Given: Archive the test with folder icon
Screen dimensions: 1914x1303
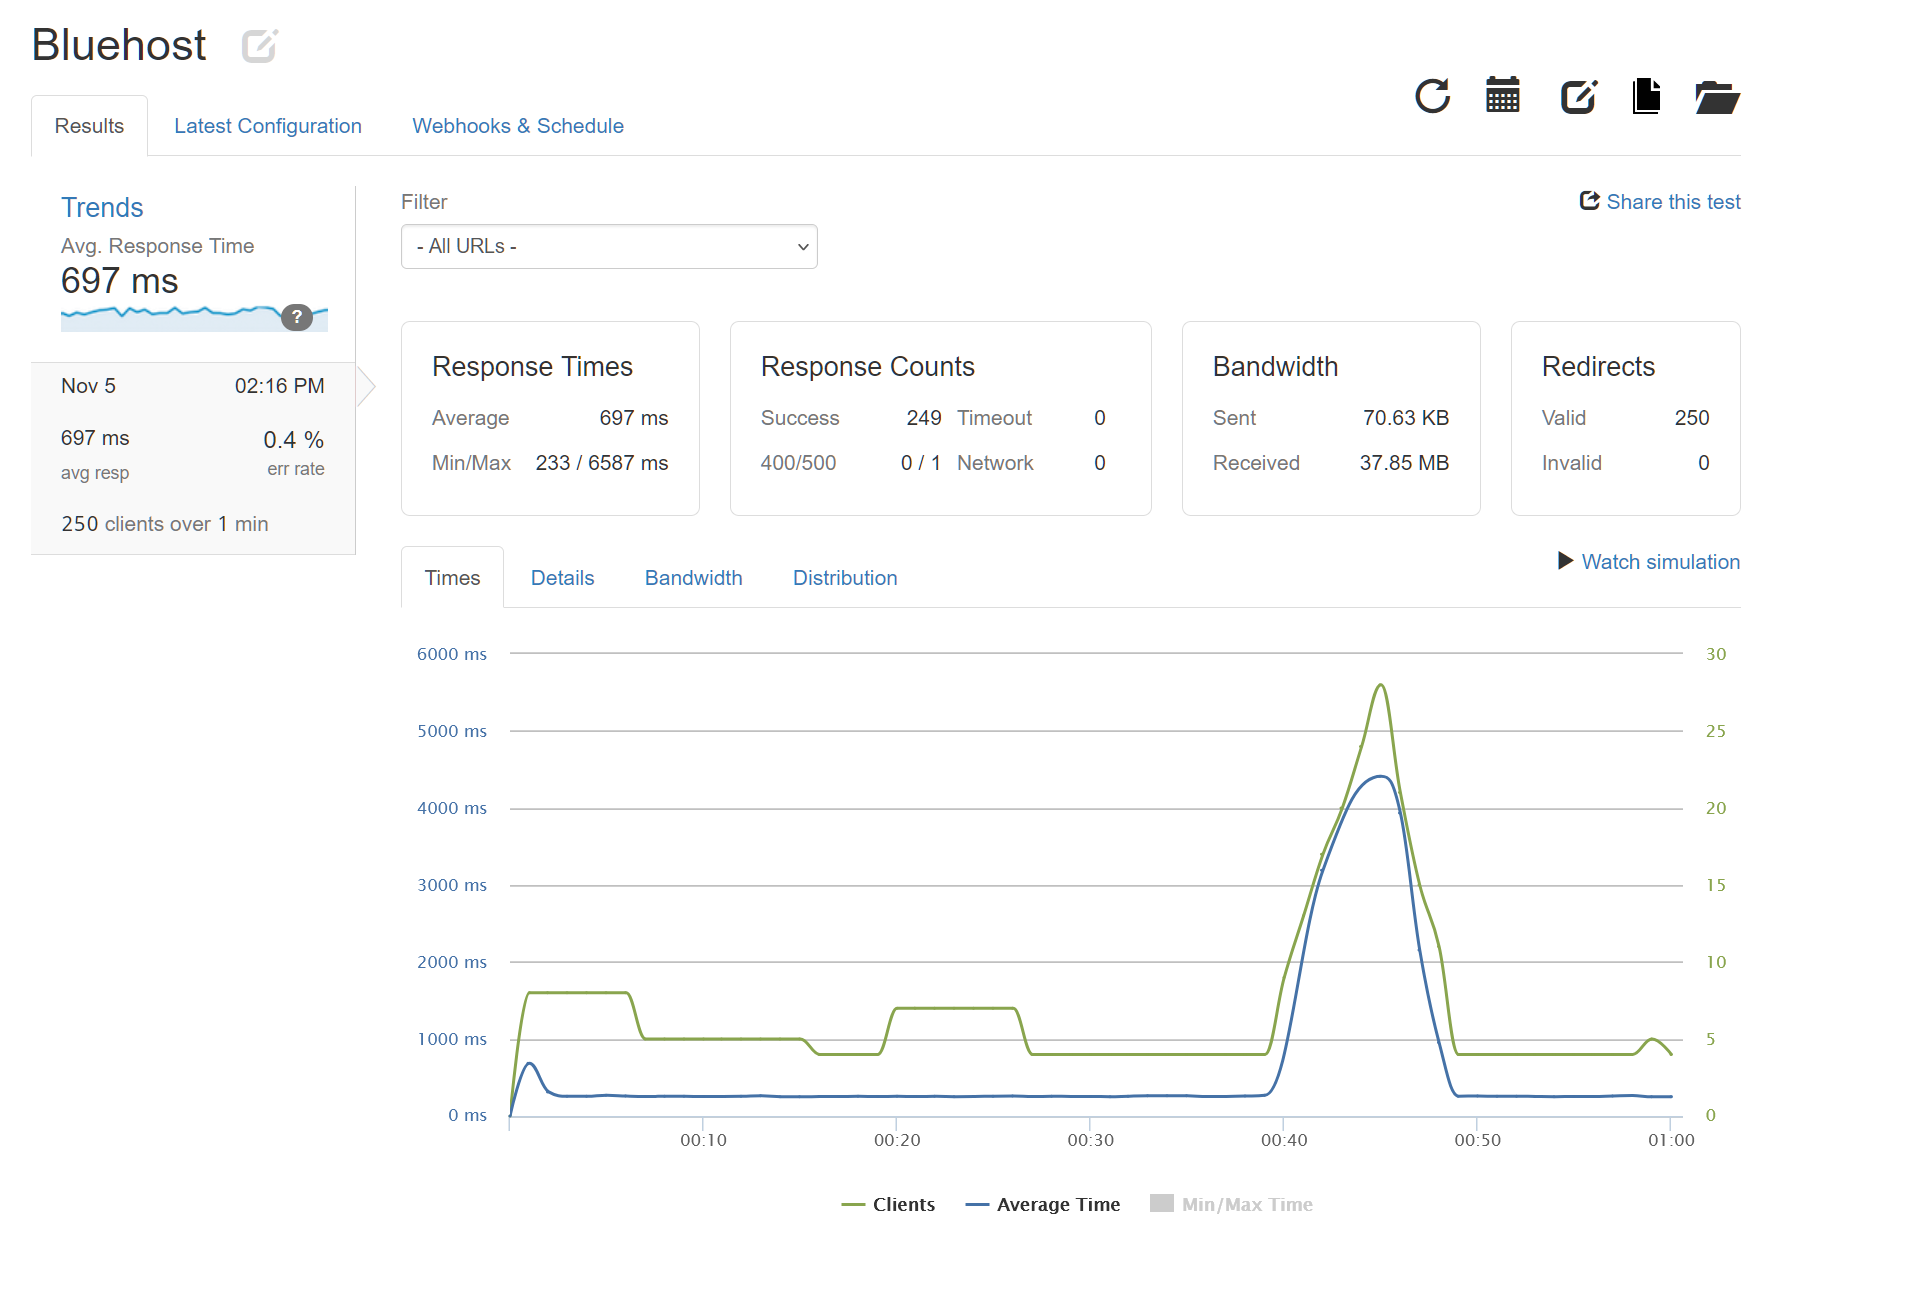Looking at the screenshot, I should [1716, 97].
